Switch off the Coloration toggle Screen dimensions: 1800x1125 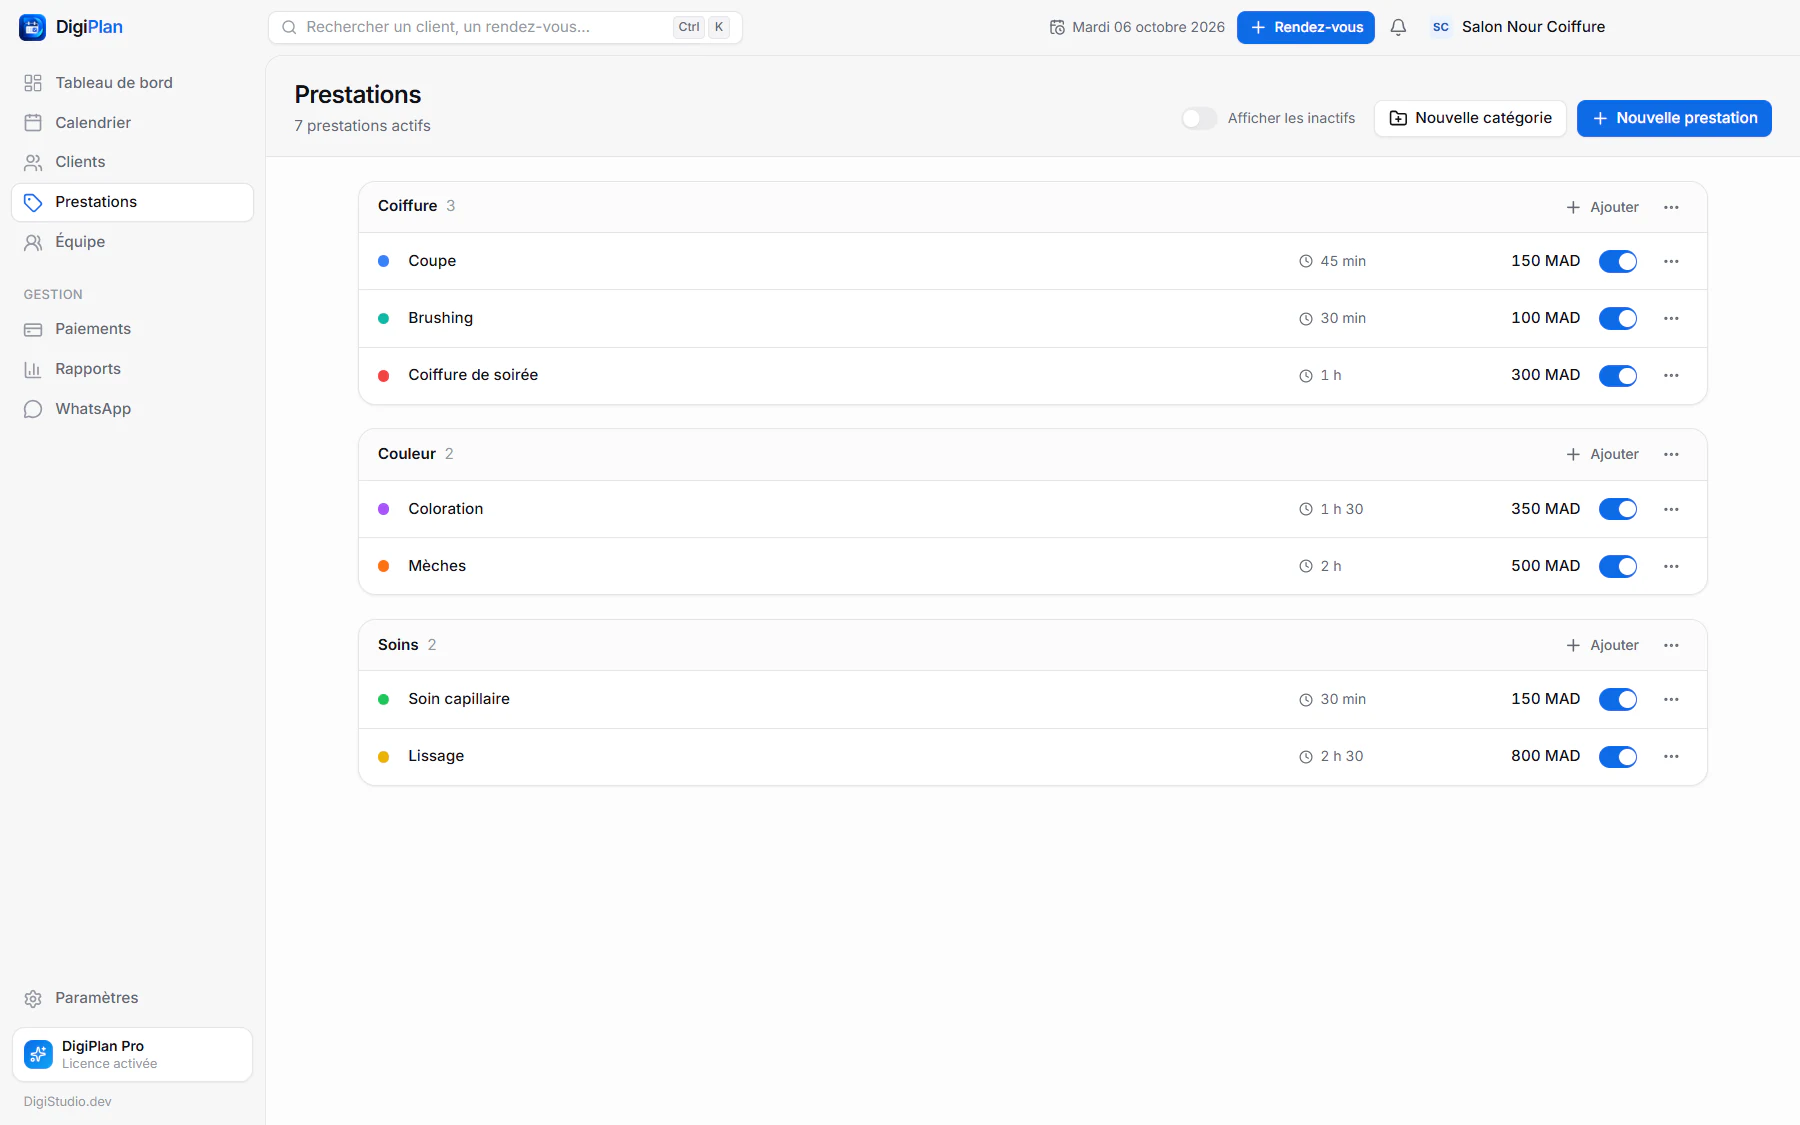pyautogui.click(x=1618, y=509)
